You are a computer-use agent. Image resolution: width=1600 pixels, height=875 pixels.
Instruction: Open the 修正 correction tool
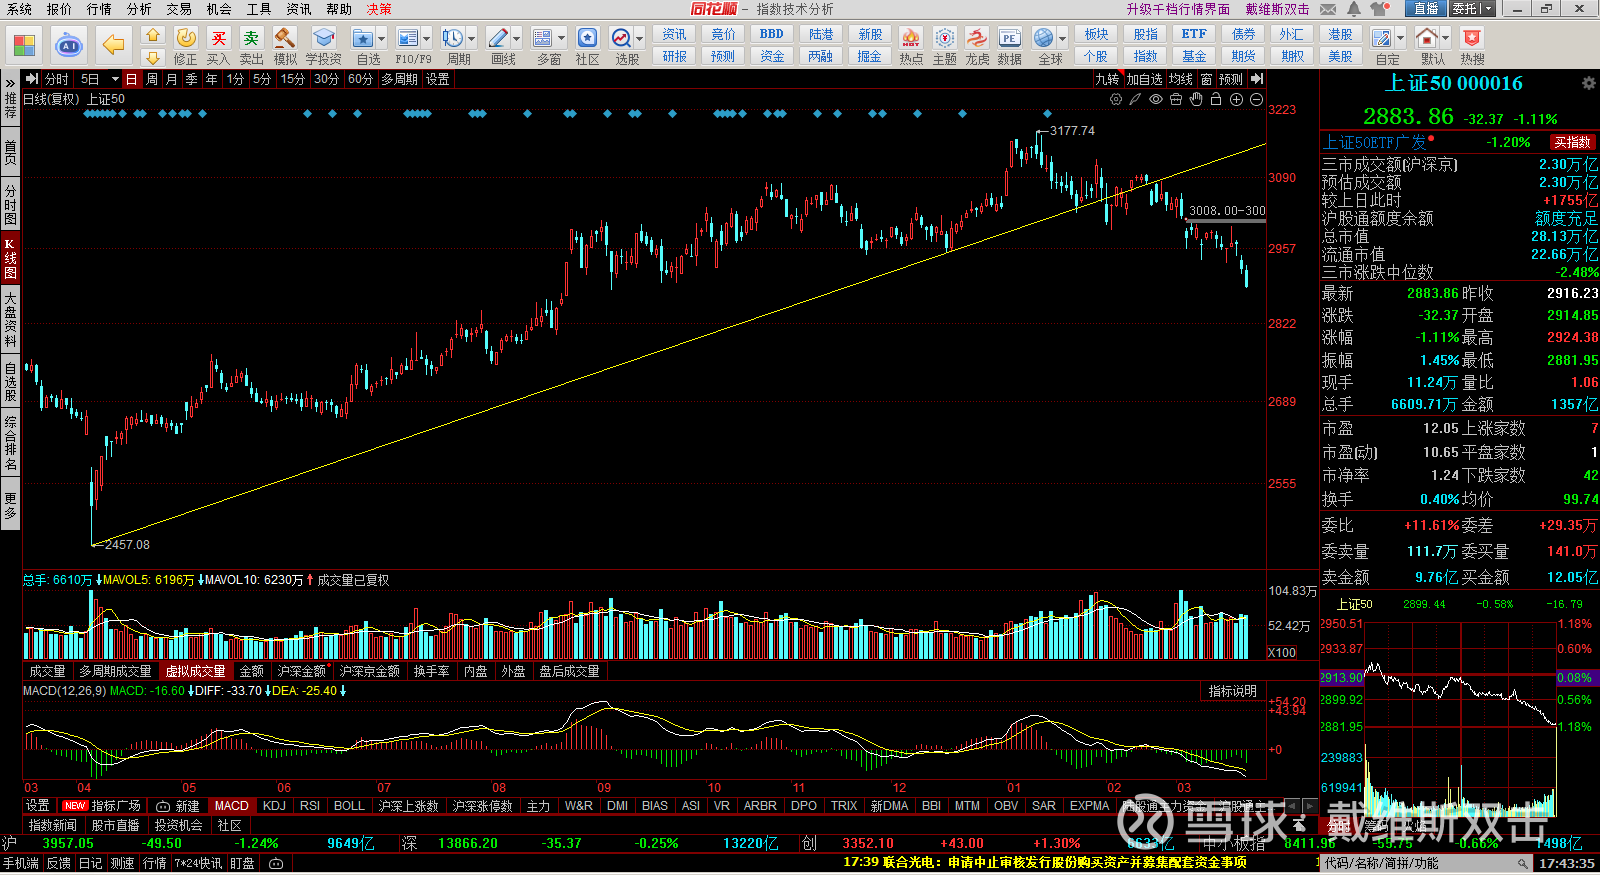(186, 46)
